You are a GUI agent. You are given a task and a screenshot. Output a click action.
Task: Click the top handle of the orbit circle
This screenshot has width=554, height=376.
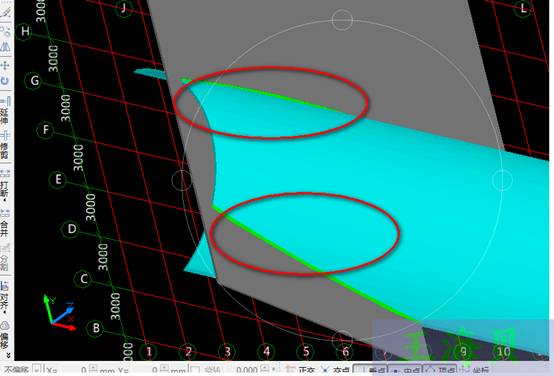pos(342,20)
